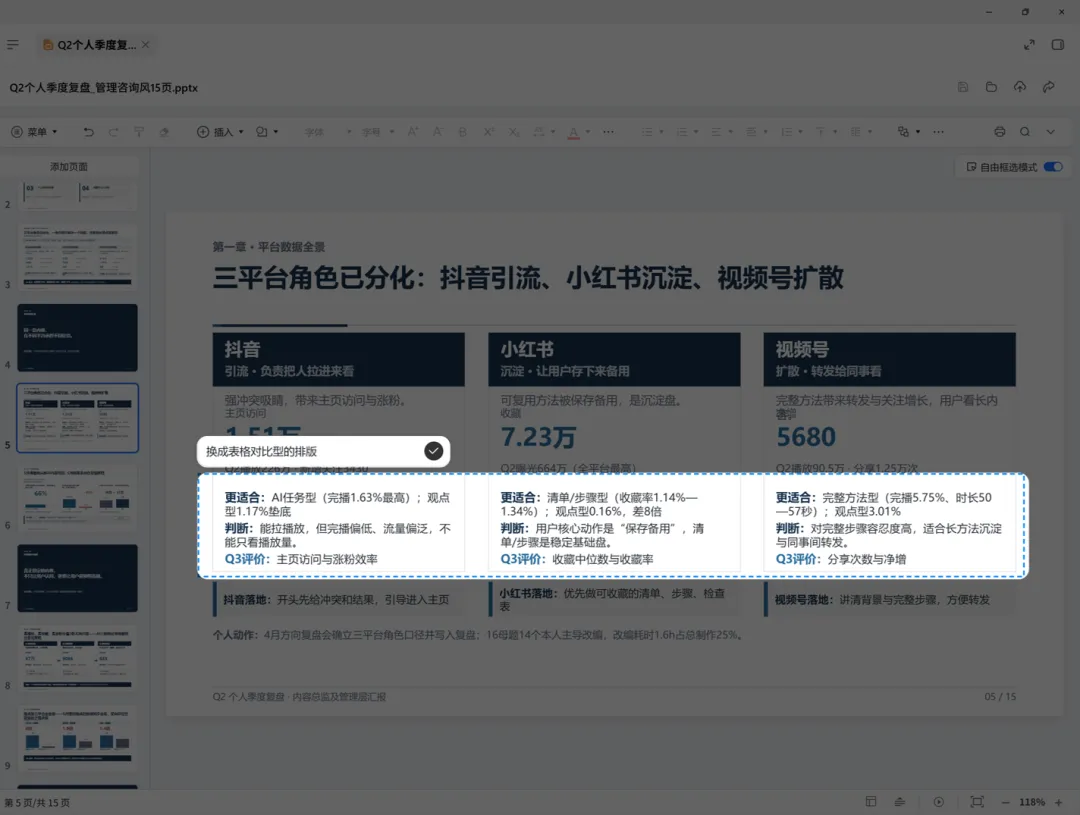Viewport: 1080px width, 815px height.
Task: Click the expand fullscreen arrows icon
Action: (1029, 45)
